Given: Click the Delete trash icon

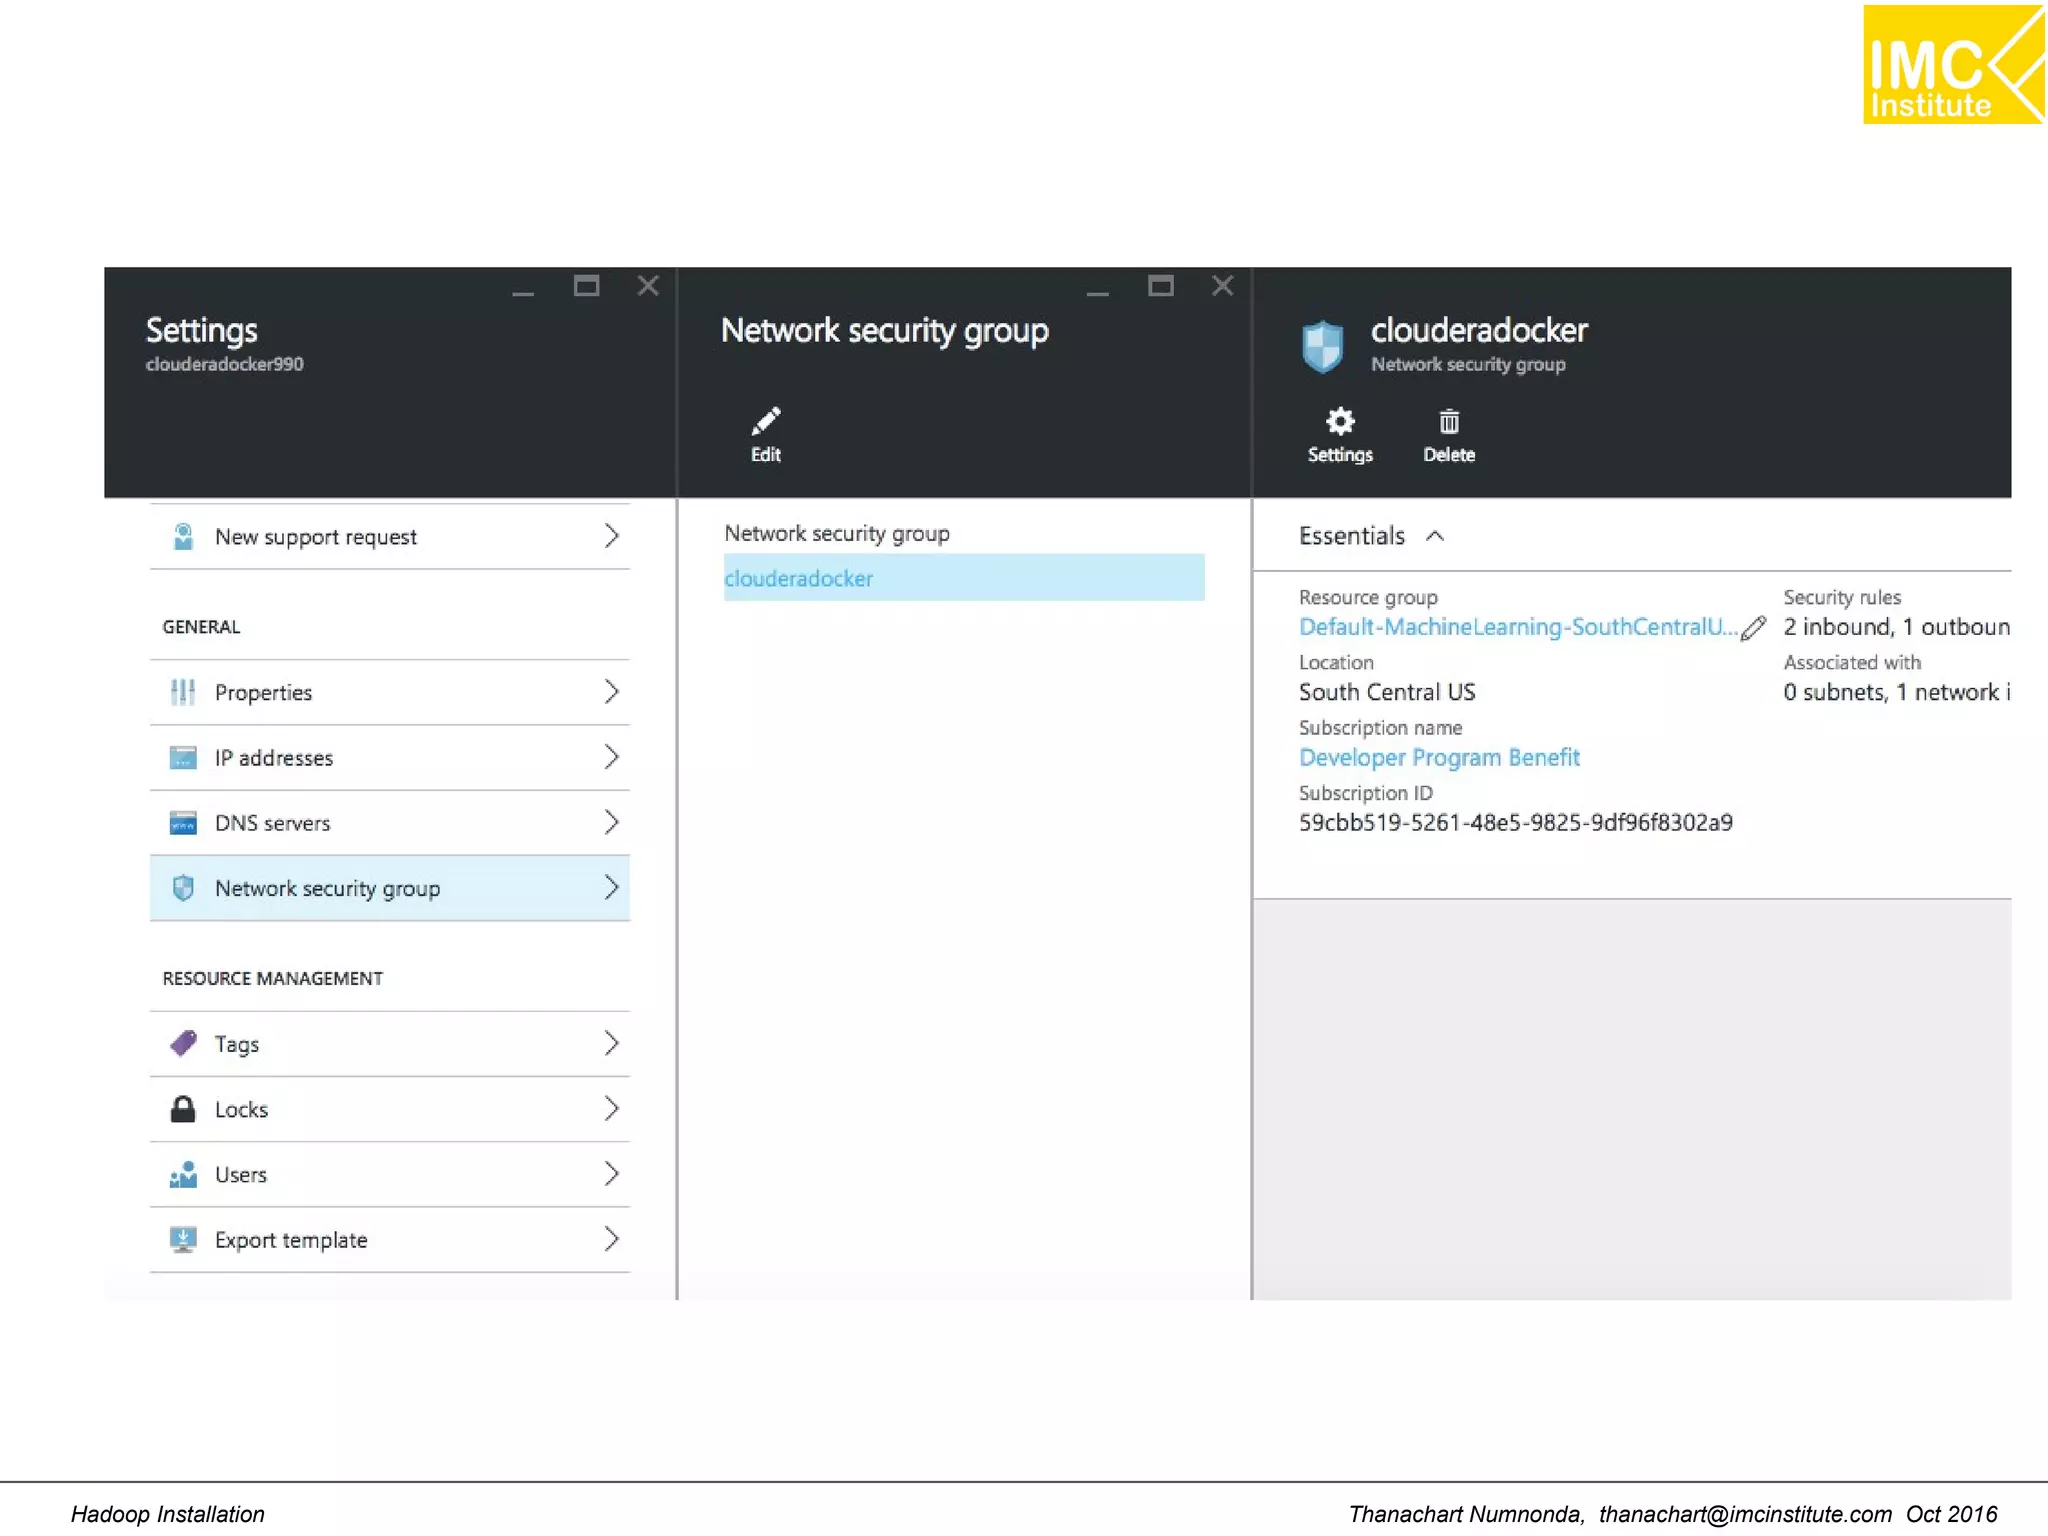Looking at the screenshot, I should click(x=1448, y=421).
